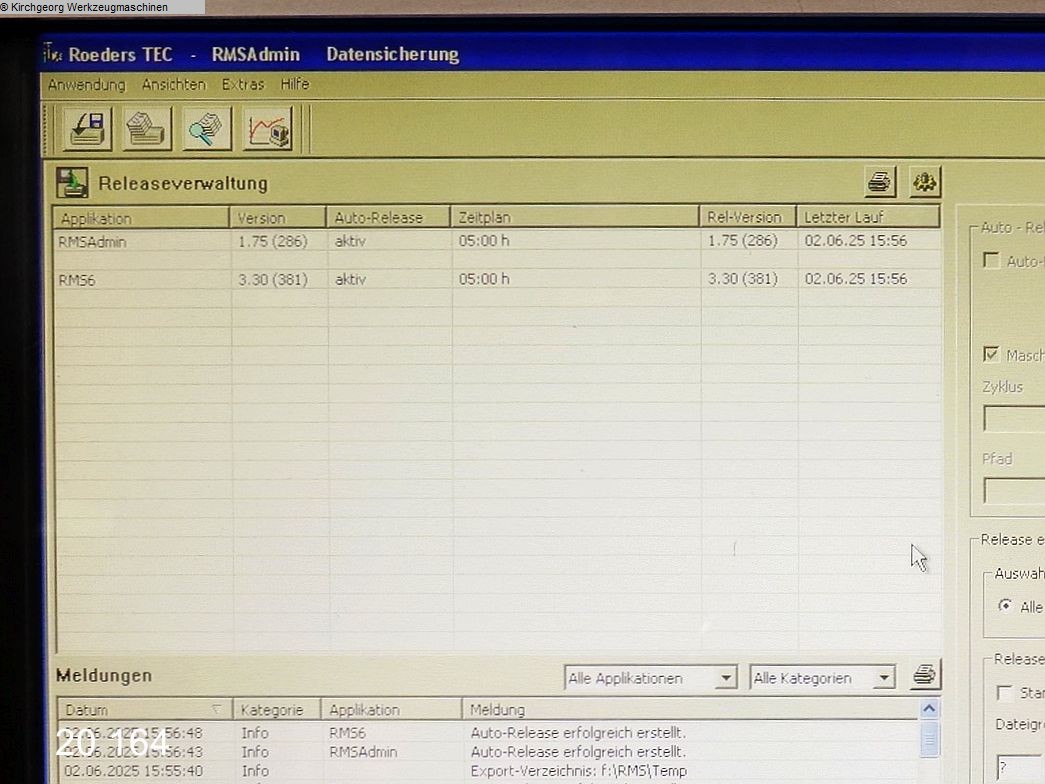Sort by Letzter Lauf column header
Image resolution: width=1045 pixels, height=784 pixels.
coord(867,217)
